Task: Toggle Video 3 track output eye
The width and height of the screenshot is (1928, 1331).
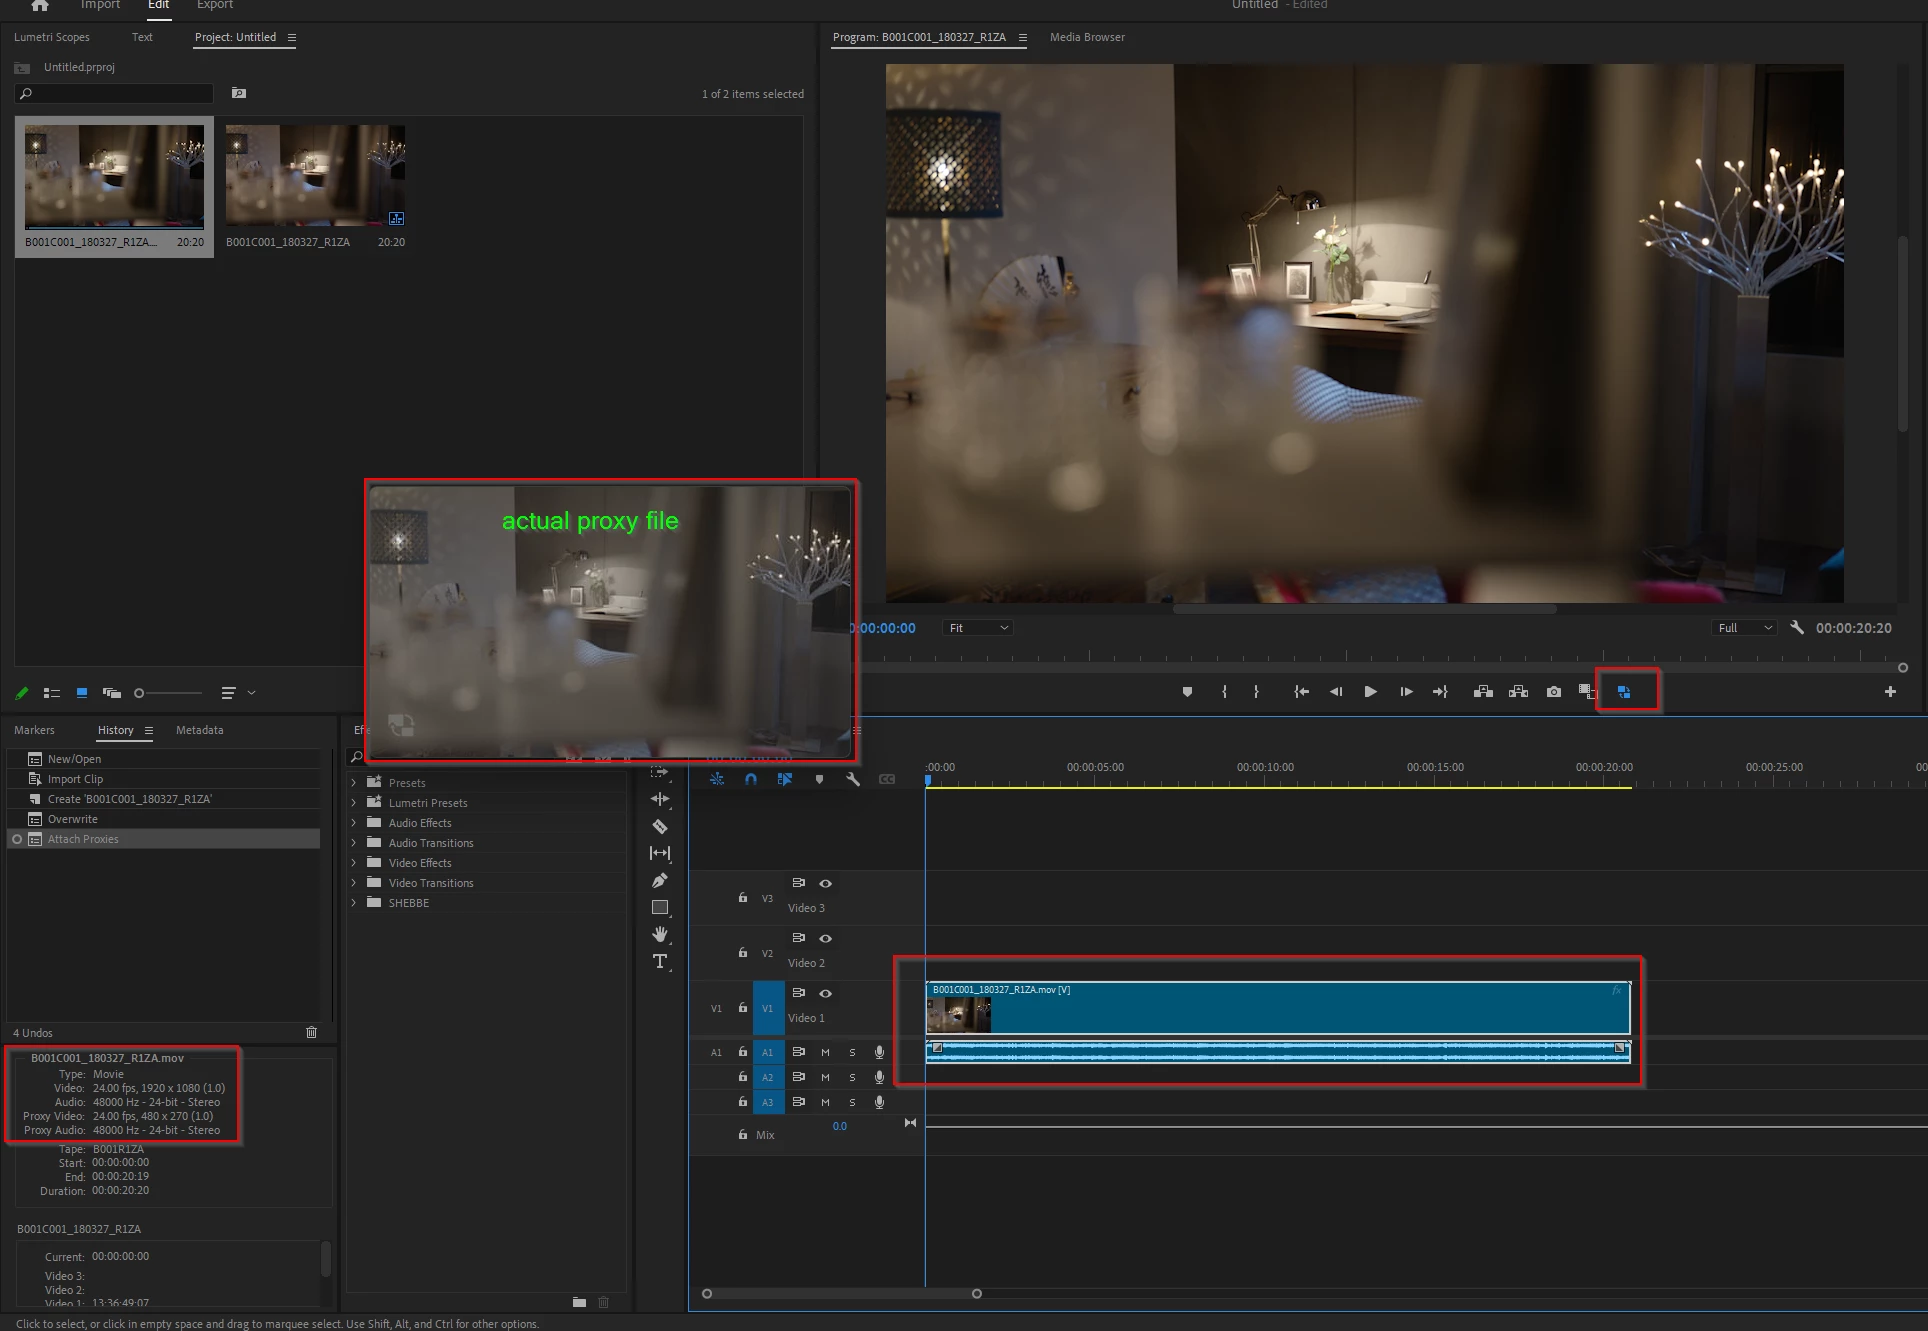Action: click(825, 883)
